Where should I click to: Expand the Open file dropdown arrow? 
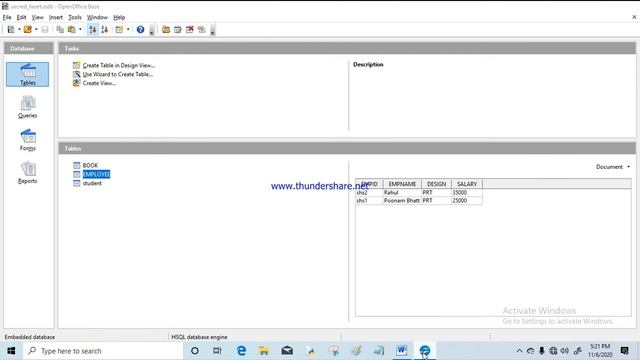[36, 29]
